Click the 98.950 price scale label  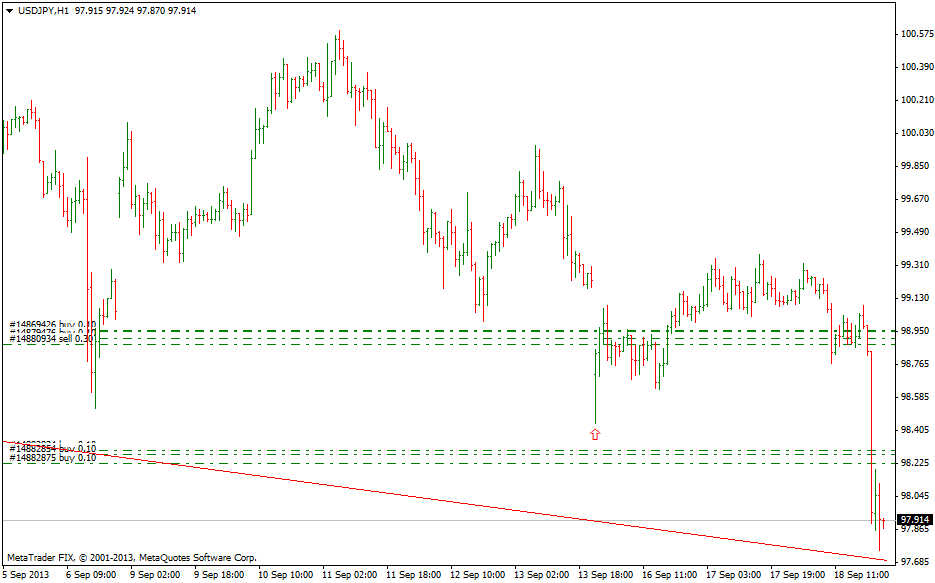(x=915, y=331)
